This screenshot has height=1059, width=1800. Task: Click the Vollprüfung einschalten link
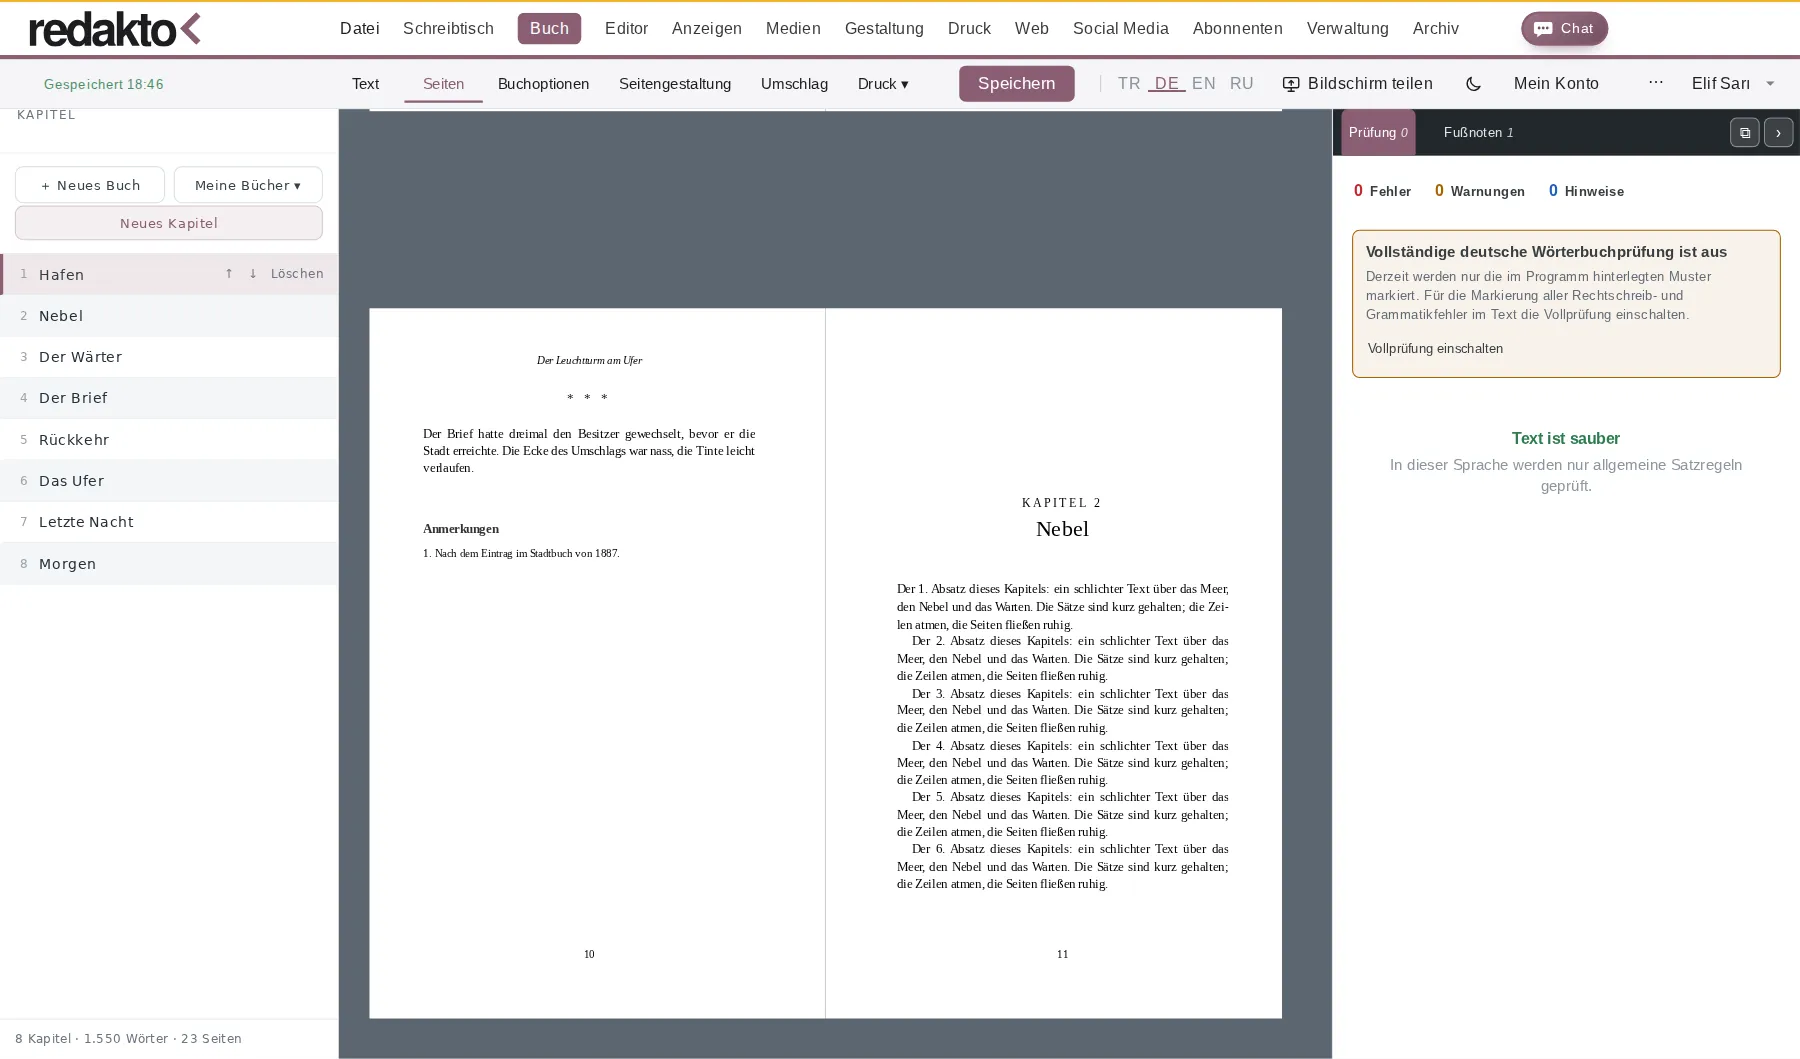pos(1435,349)
